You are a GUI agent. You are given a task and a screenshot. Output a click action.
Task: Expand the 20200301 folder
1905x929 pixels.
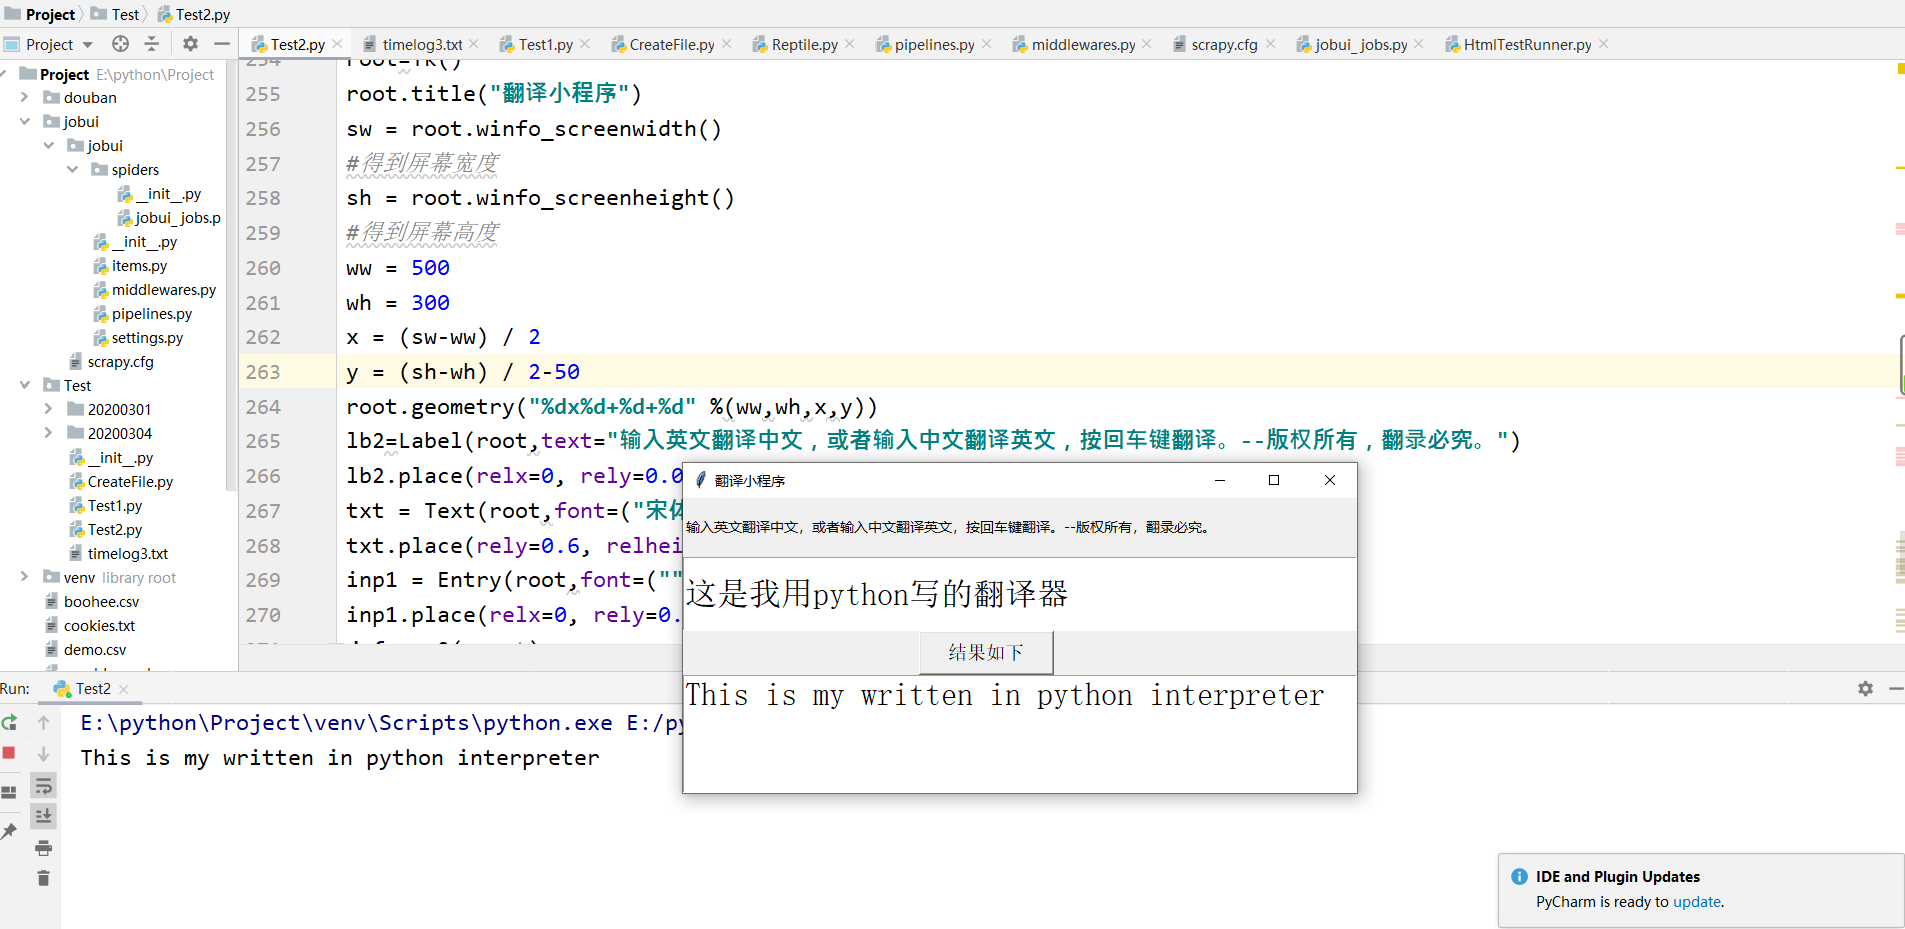click(x=46, y=409)
